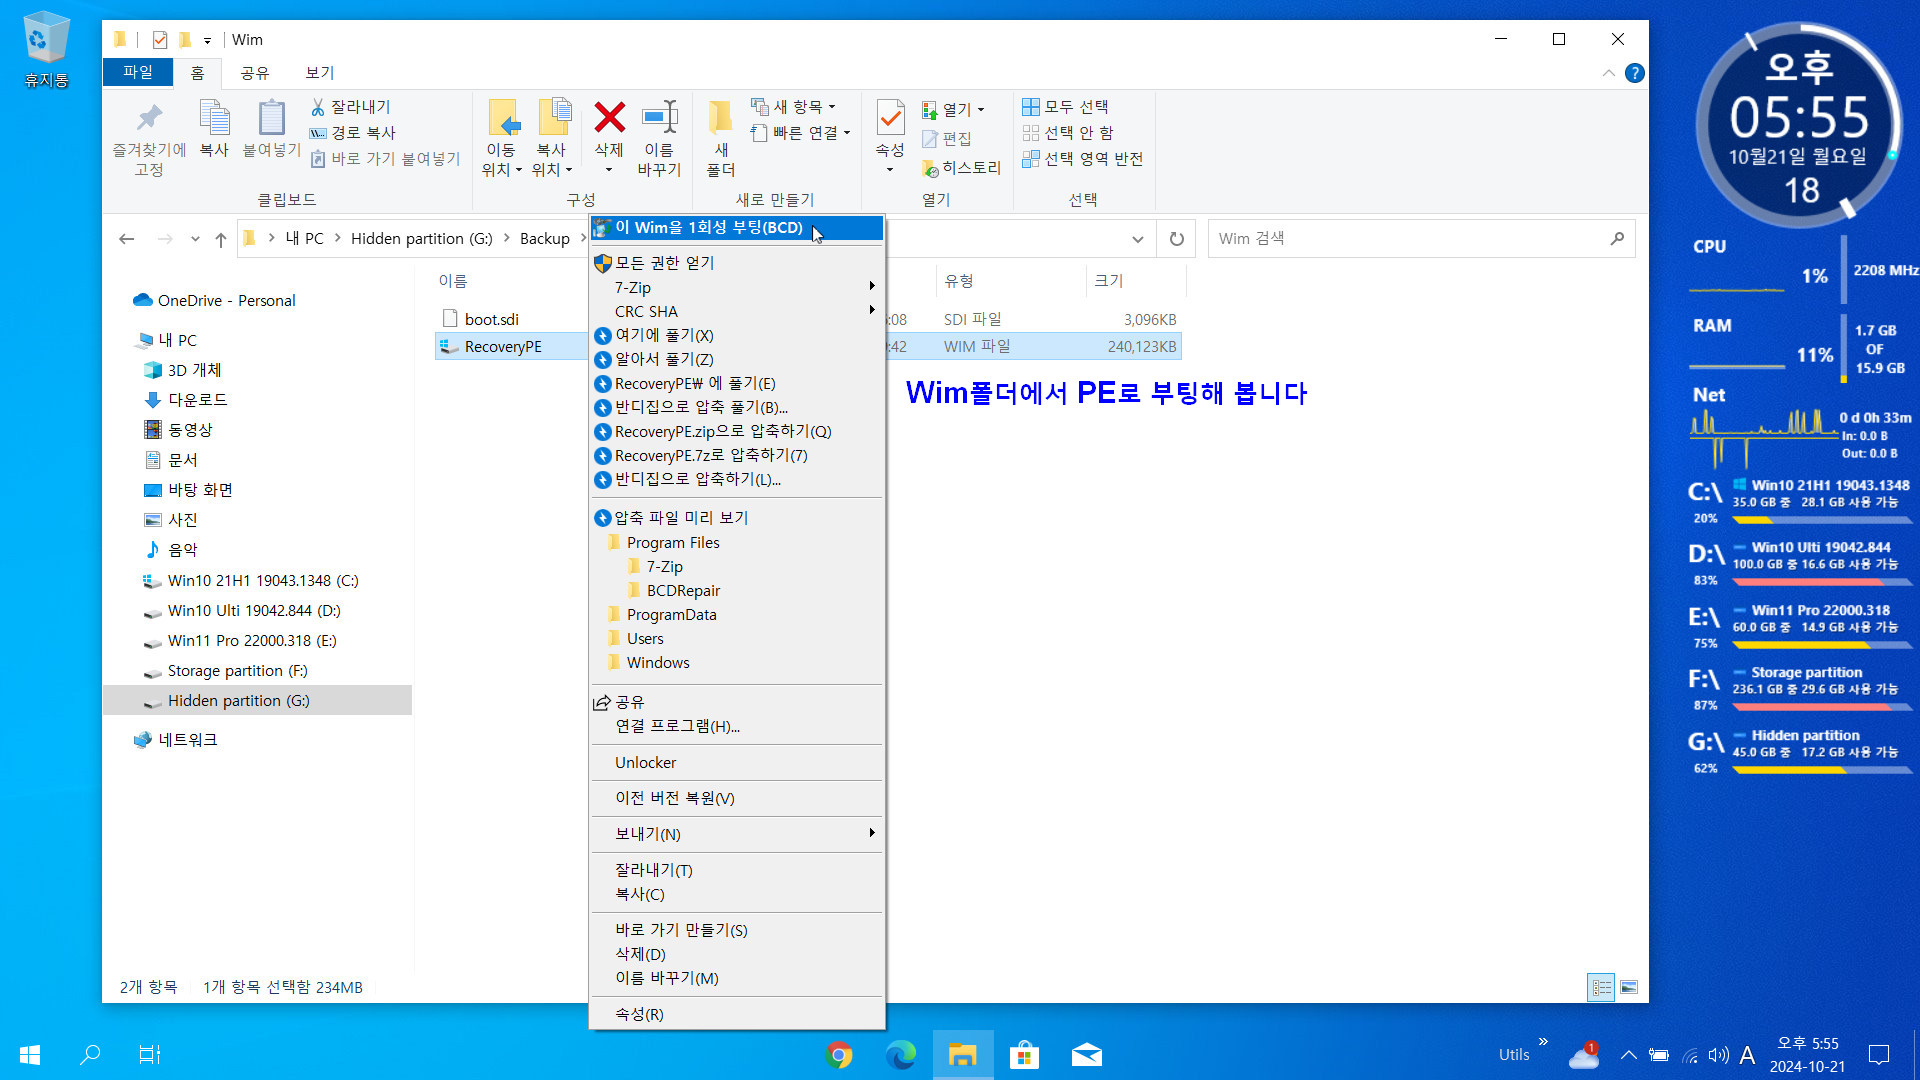This screenshot has height=1080, width=1920.
Task: Select OneDrive - Personal in navigation pane
Action: pos(226,301)
